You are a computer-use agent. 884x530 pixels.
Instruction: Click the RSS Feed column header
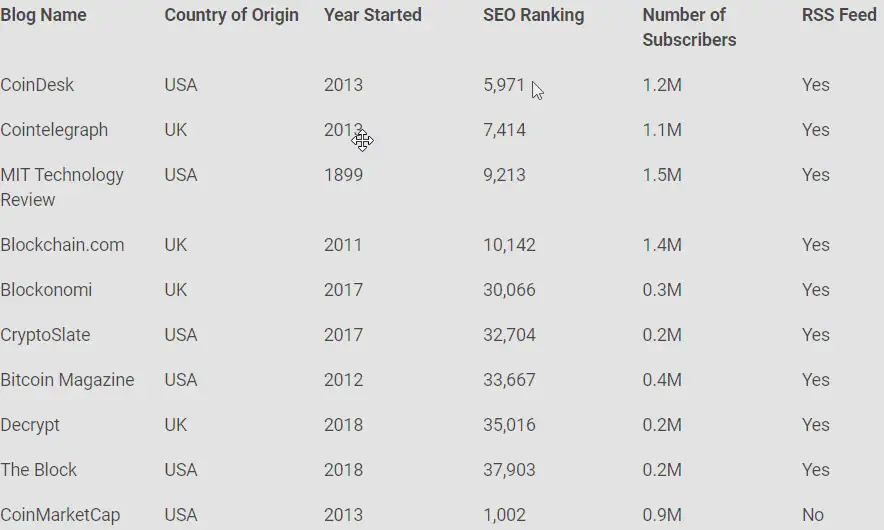coord(838,15)
